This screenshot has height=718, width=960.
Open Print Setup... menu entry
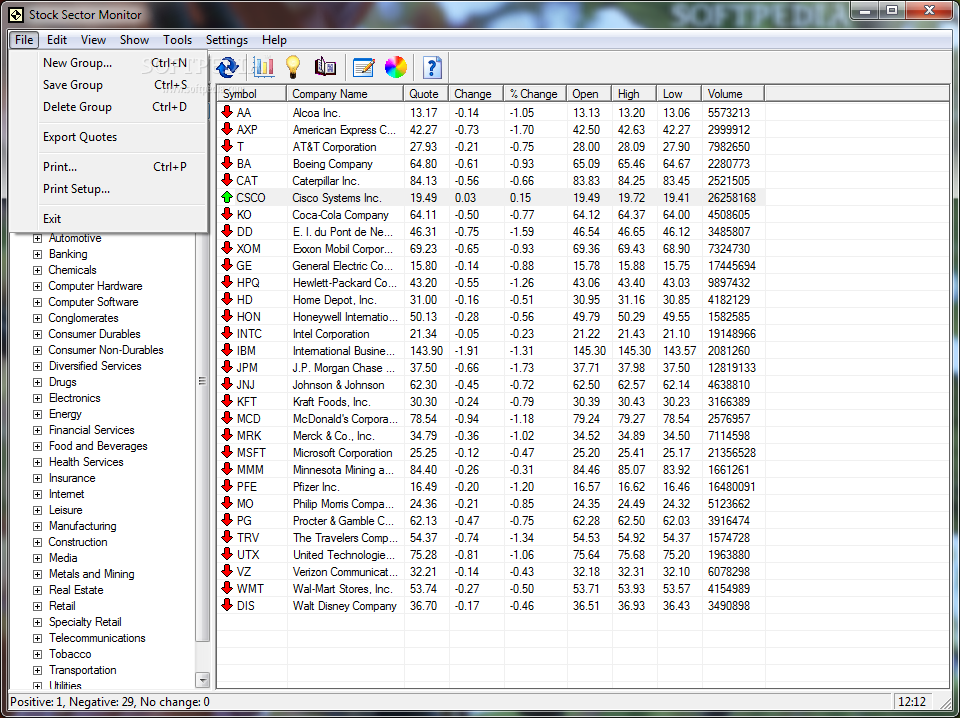click(109, 189)
